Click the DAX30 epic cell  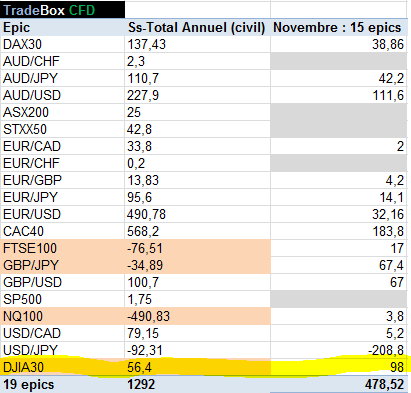click(62, 44)
